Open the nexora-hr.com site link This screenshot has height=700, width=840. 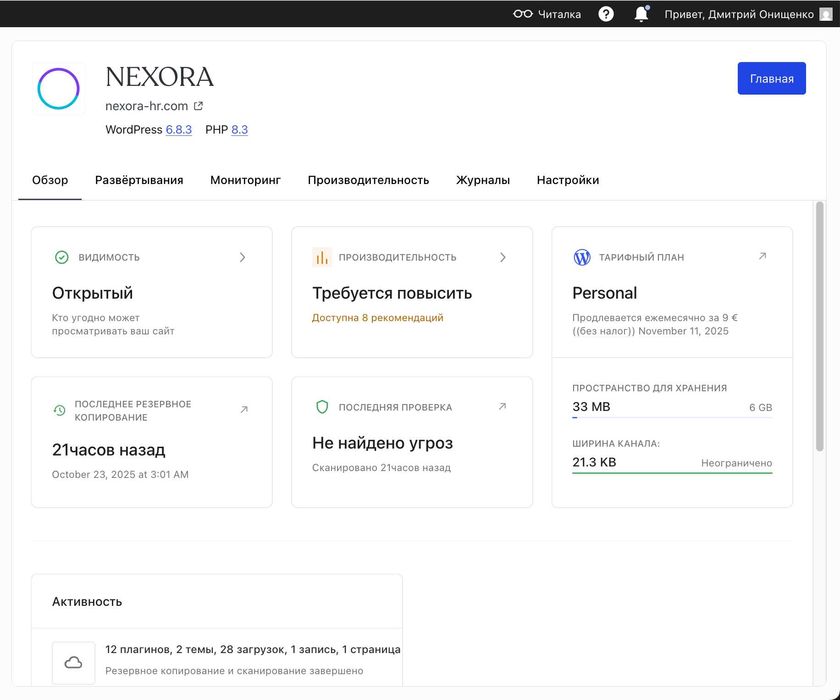(147, 106)
